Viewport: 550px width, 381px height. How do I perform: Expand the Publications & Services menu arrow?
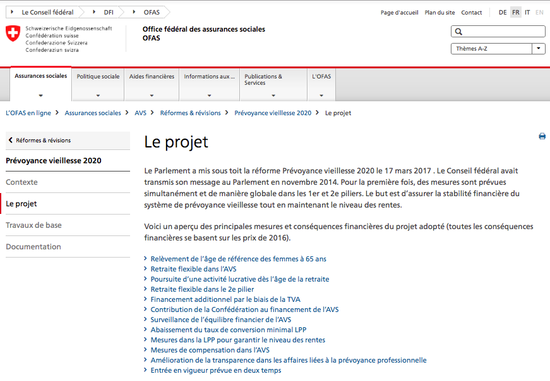click(273, 95)
